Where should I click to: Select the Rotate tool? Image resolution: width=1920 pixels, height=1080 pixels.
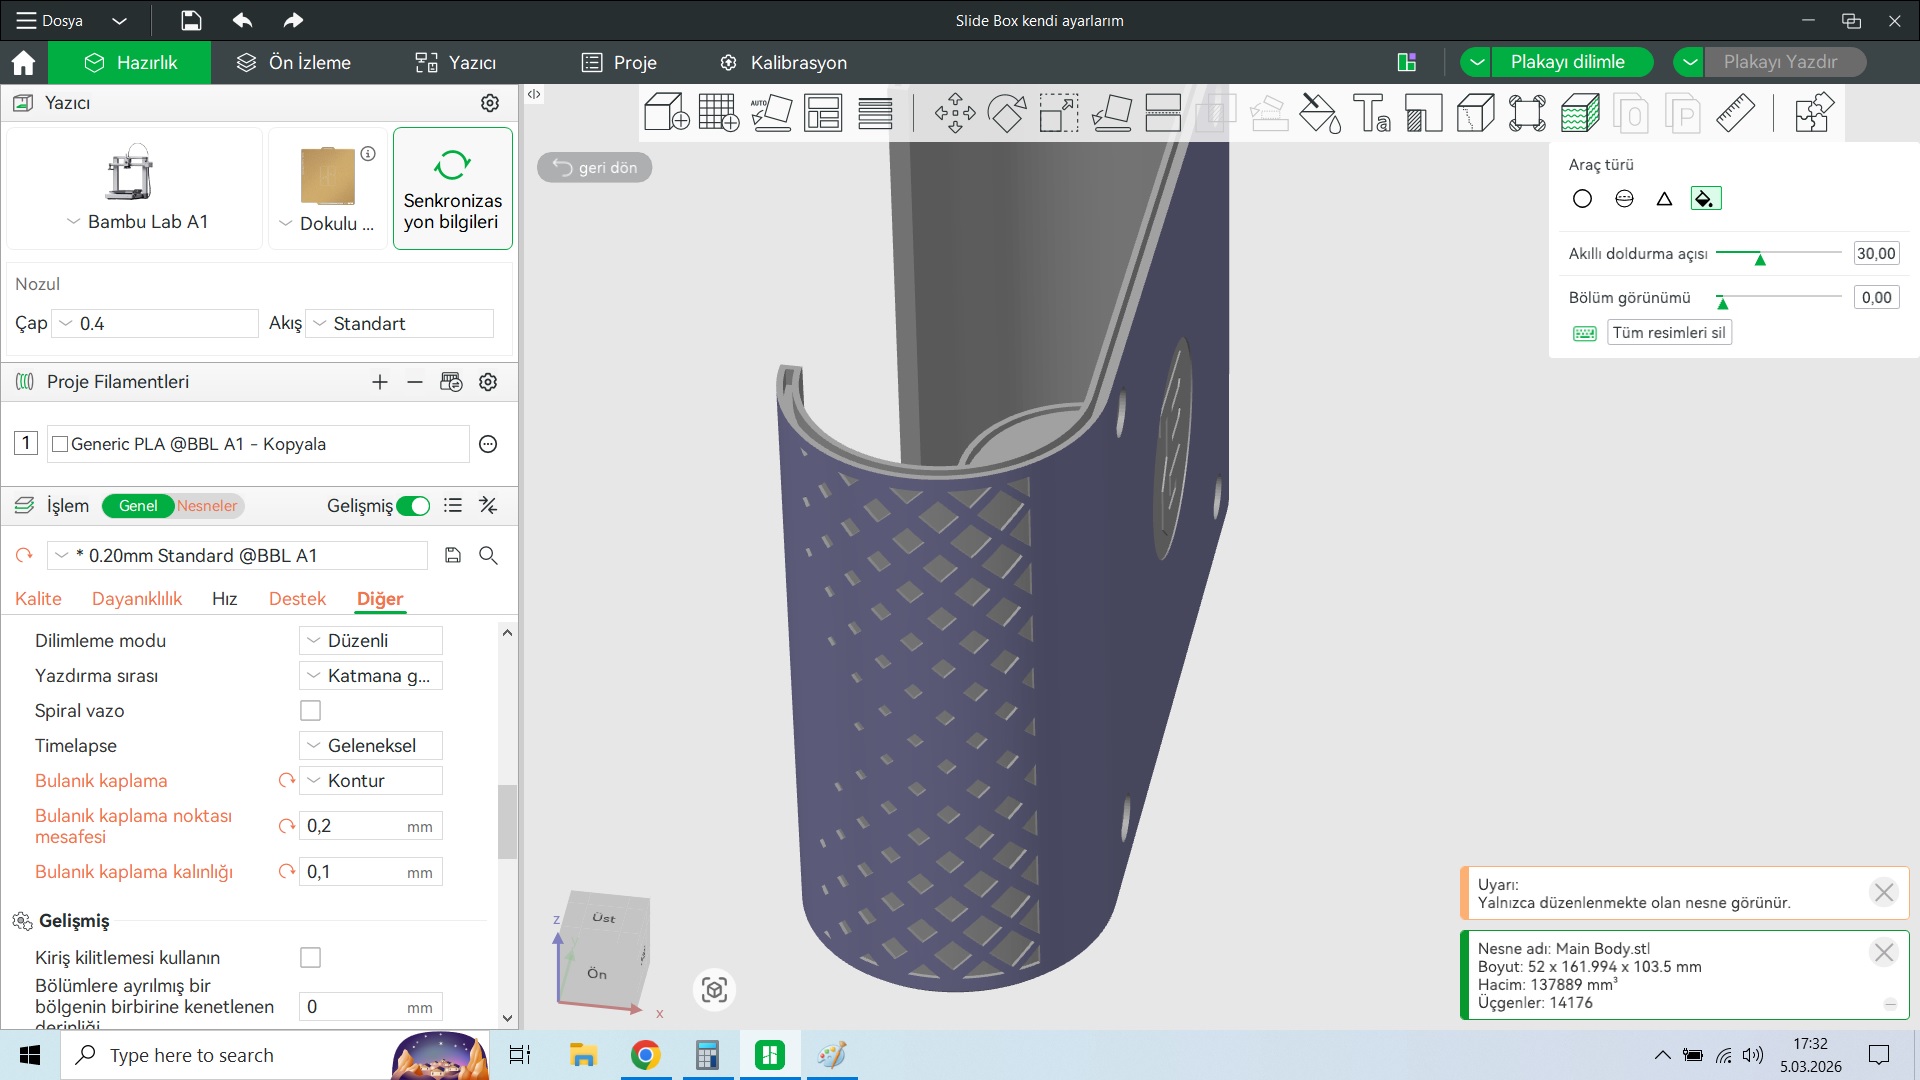(x=1006, y=113)
